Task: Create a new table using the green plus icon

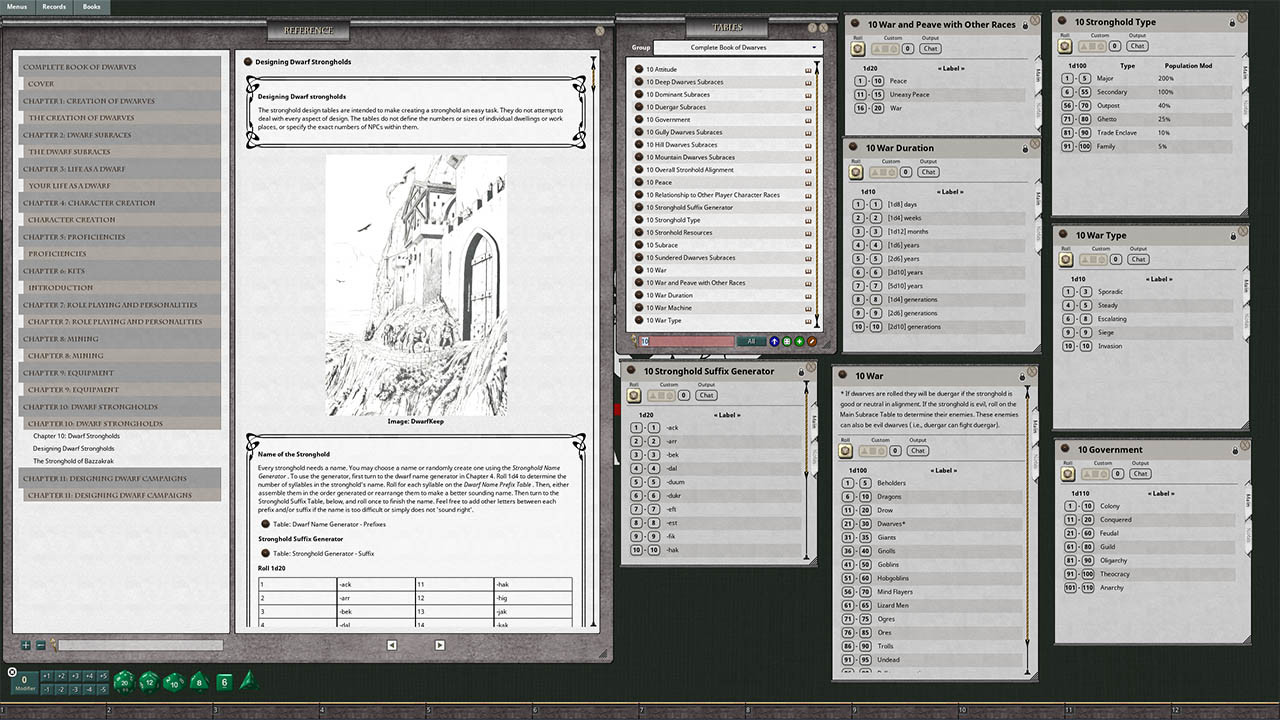Action: tap(798, 342)
